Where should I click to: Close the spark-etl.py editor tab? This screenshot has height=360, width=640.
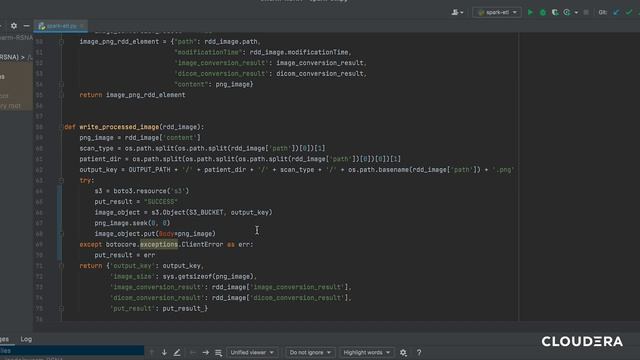pos(82,26)
